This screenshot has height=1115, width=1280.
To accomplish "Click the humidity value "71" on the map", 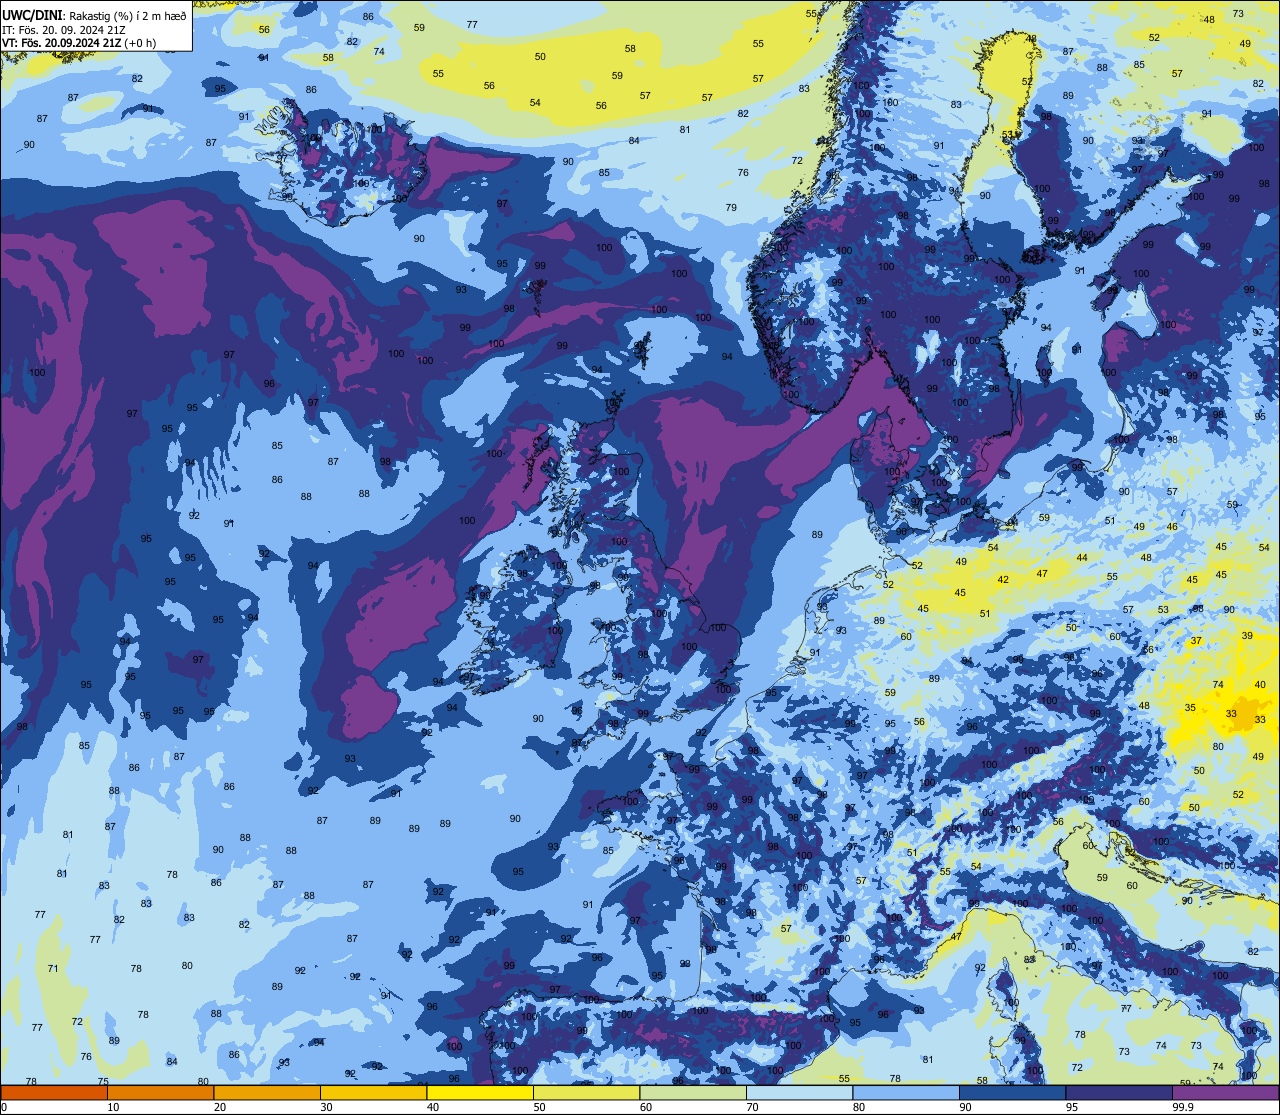I will 53,969.
